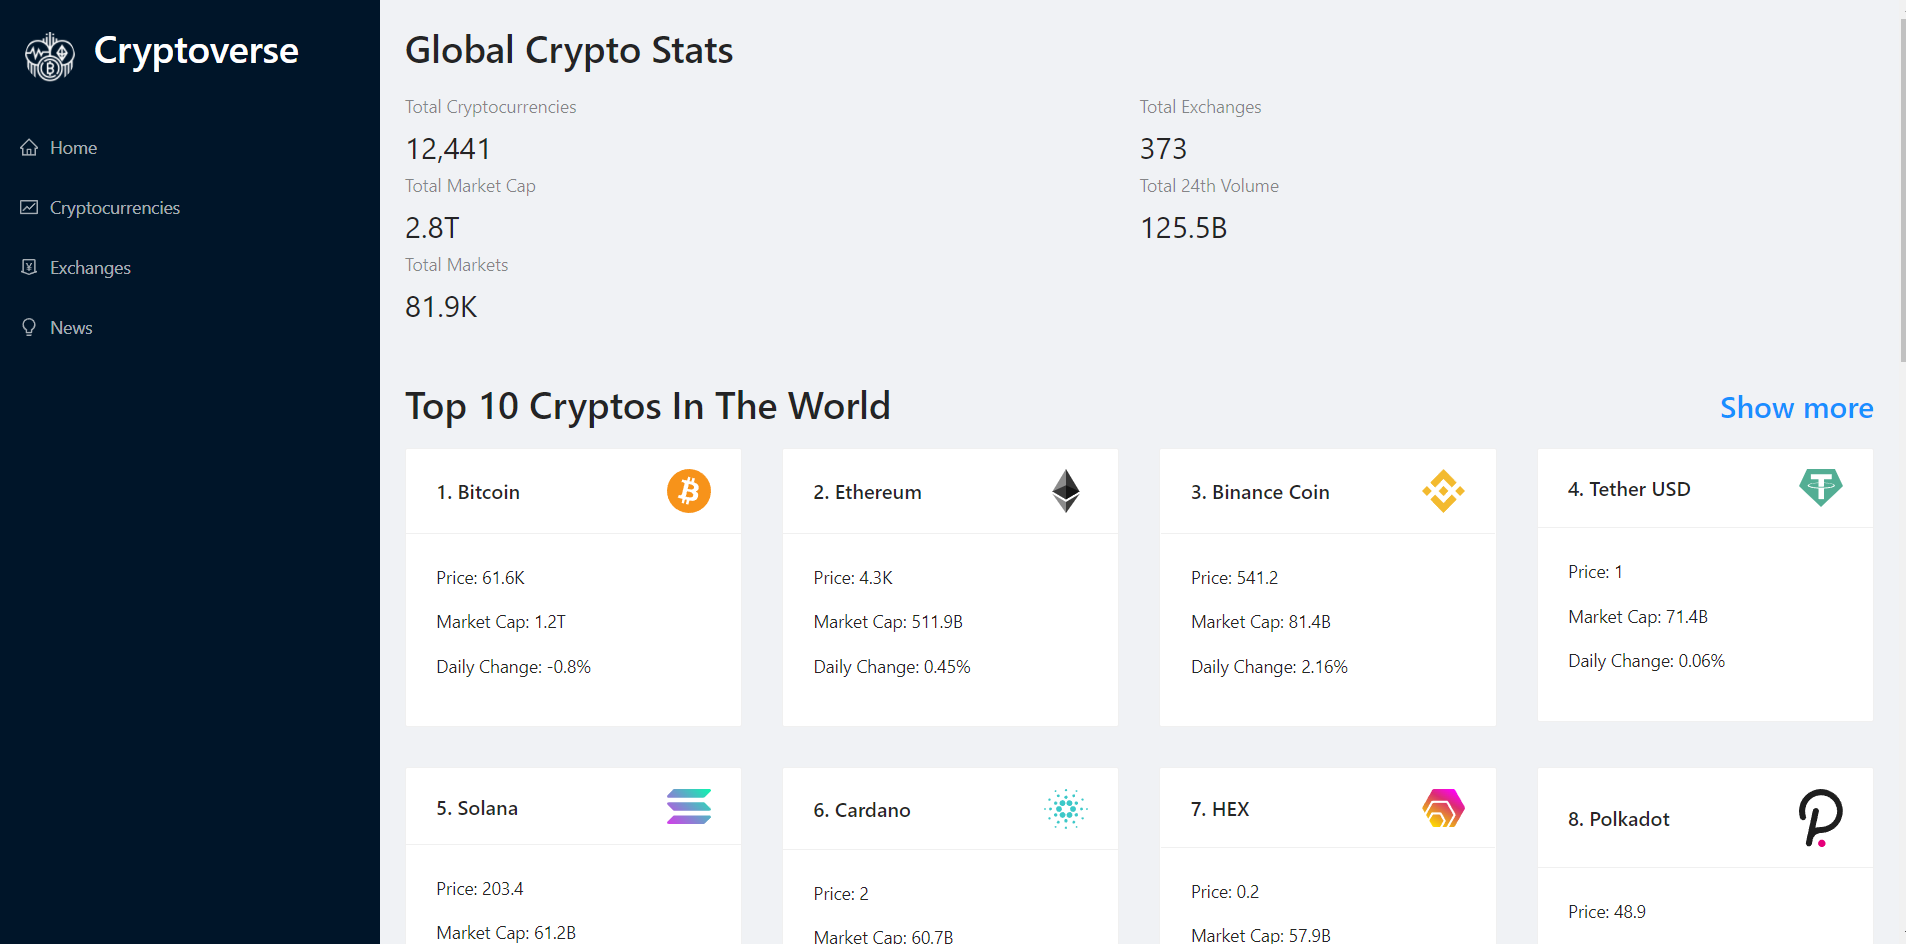Click Bitcoin's Market Cap: 1.2T text
This screenshot has height=944, width=1906.
[501, 622]
